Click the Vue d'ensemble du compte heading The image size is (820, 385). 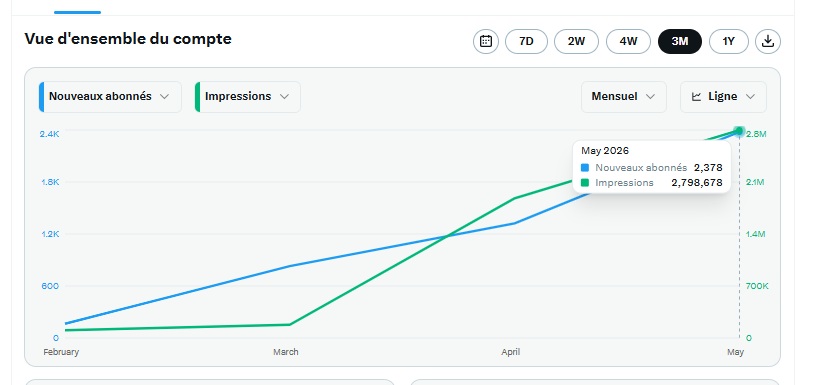point(128,39)
